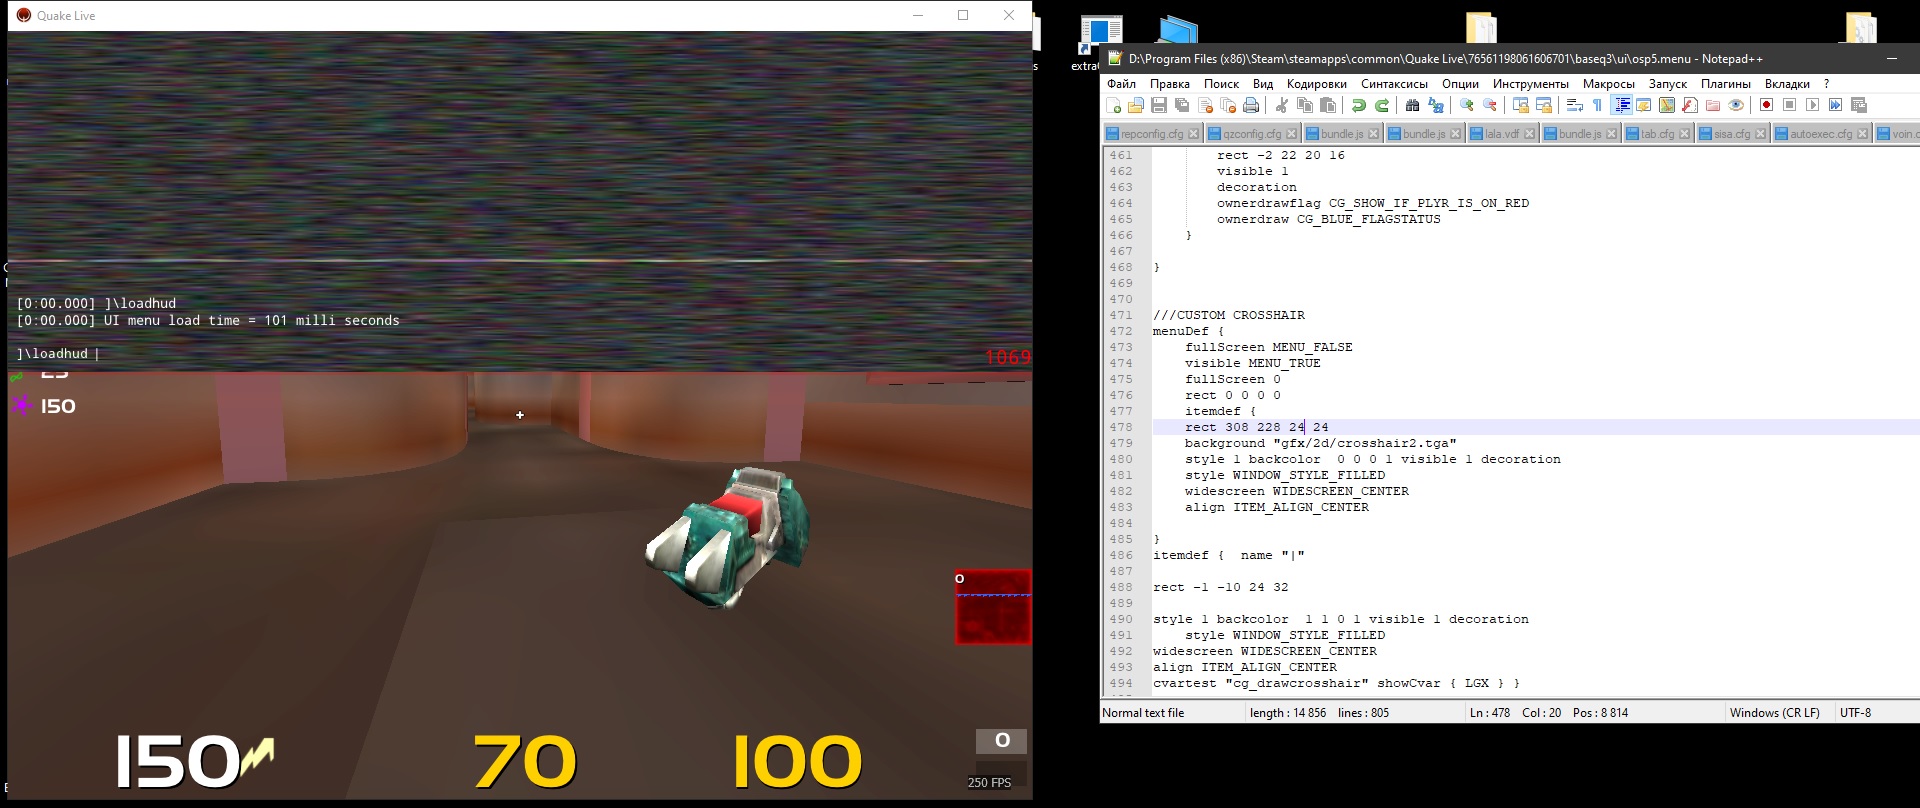Play back the recorded macro

pyautogui.click(x=1813, y=105)
